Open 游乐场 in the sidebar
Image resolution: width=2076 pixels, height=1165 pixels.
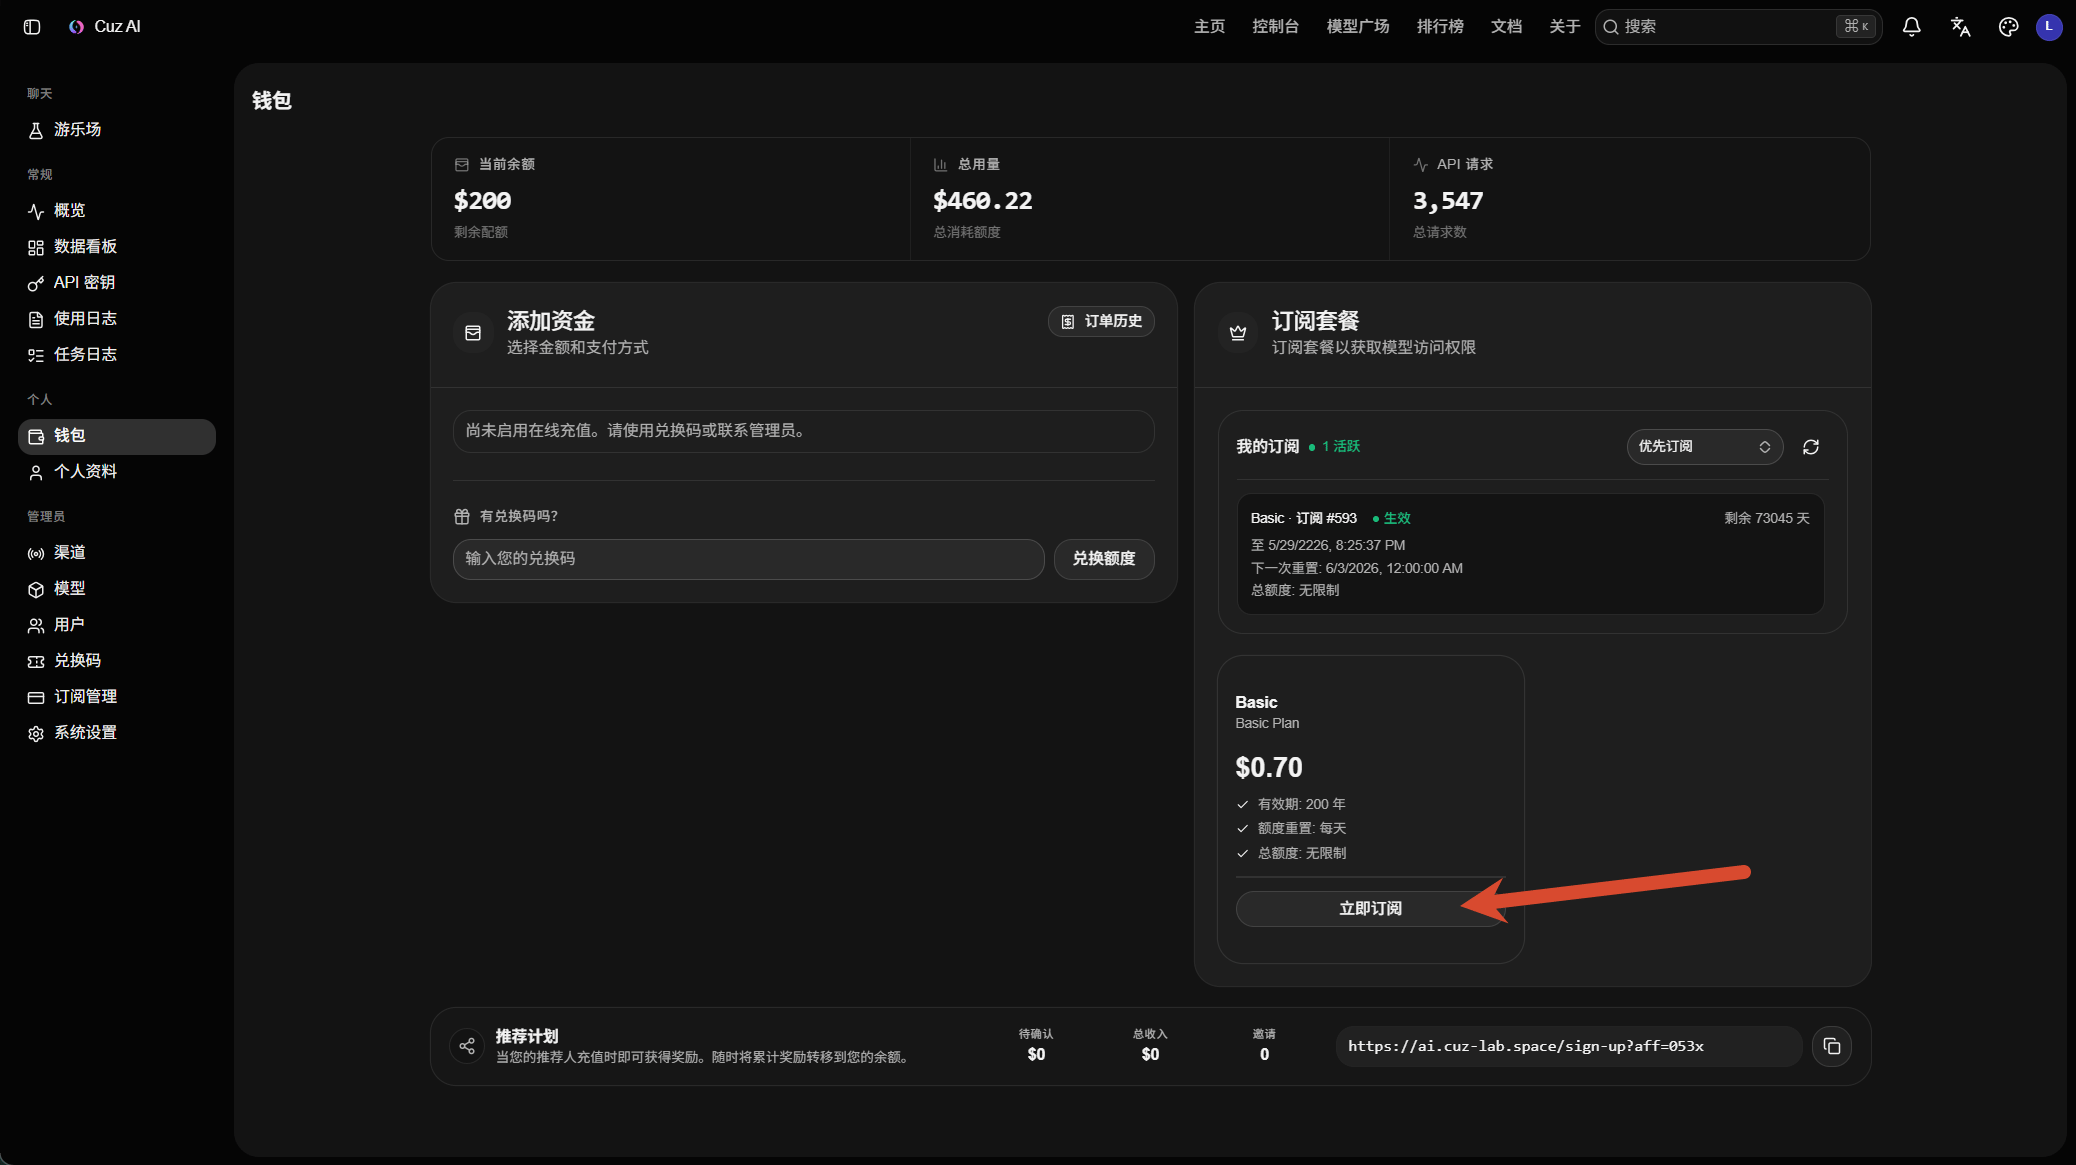pos(117,130)
